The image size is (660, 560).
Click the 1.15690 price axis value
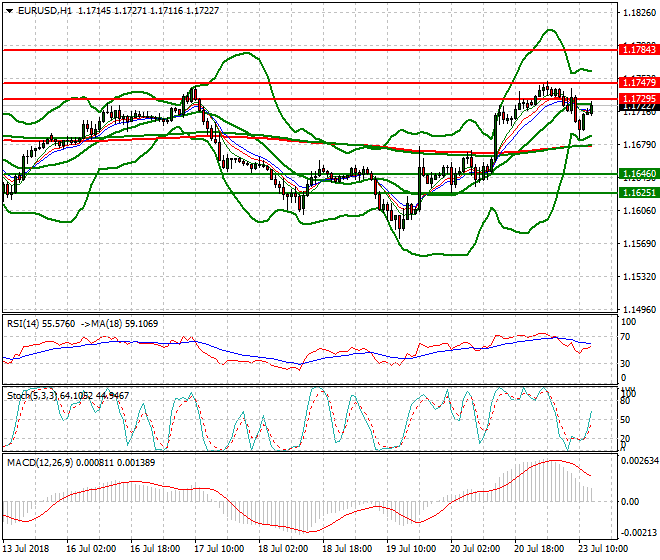pos(639,243)
